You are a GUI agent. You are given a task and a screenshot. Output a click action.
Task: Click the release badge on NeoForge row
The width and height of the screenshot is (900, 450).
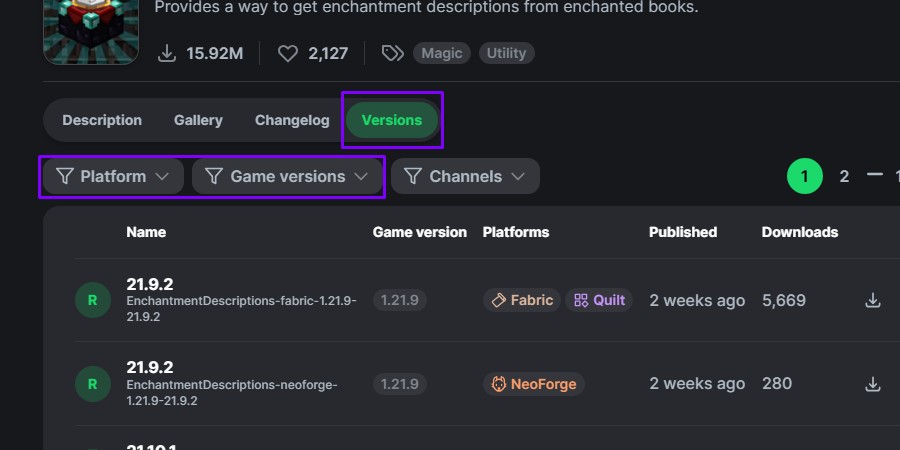point(93,384)
